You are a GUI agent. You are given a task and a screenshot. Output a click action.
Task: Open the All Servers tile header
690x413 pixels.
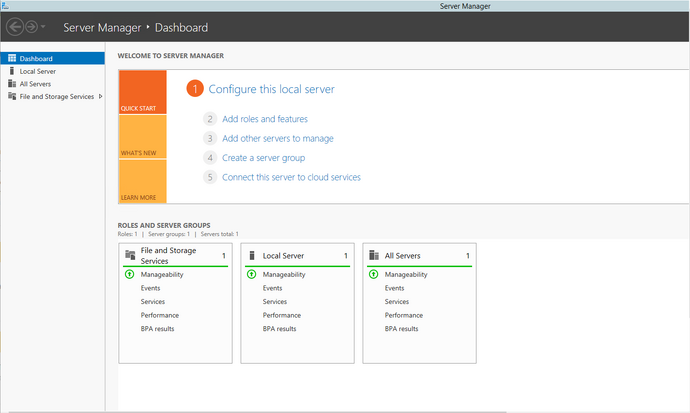click(419, 256)
